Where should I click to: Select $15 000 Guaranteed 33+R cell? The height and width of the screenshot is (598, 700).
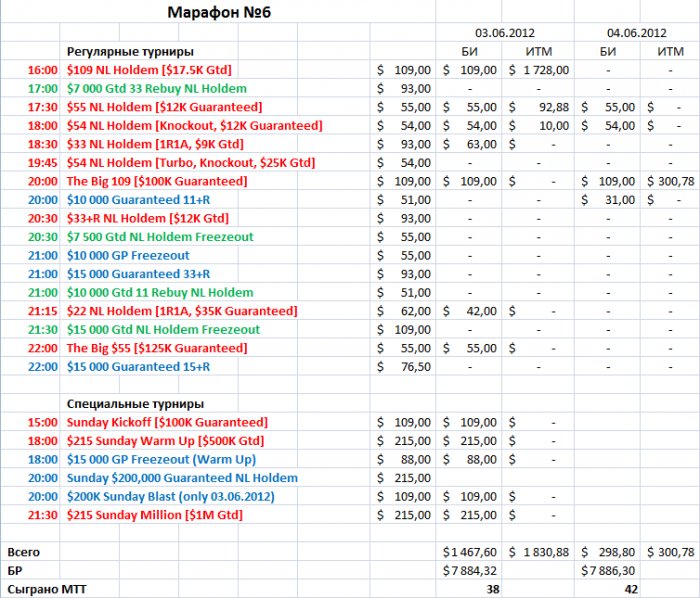click(138, 274)
